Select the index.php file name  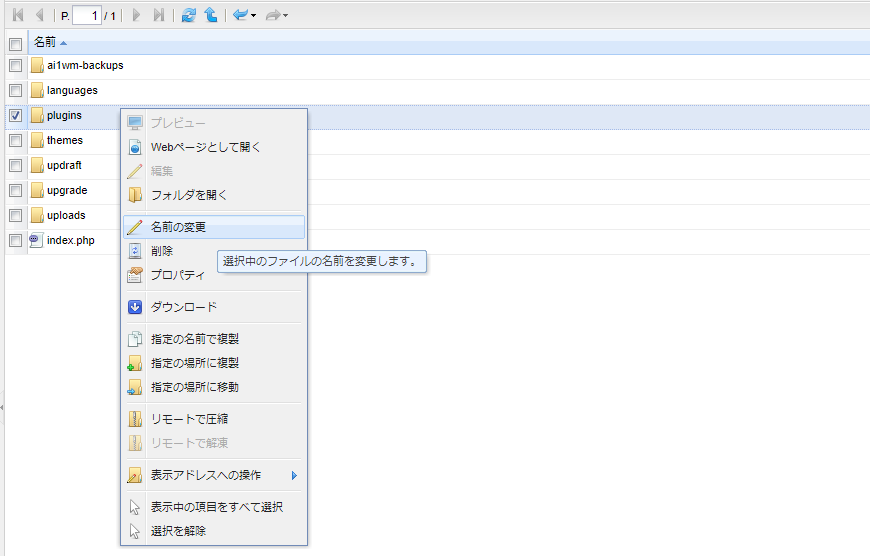click(x=70, y=240)
